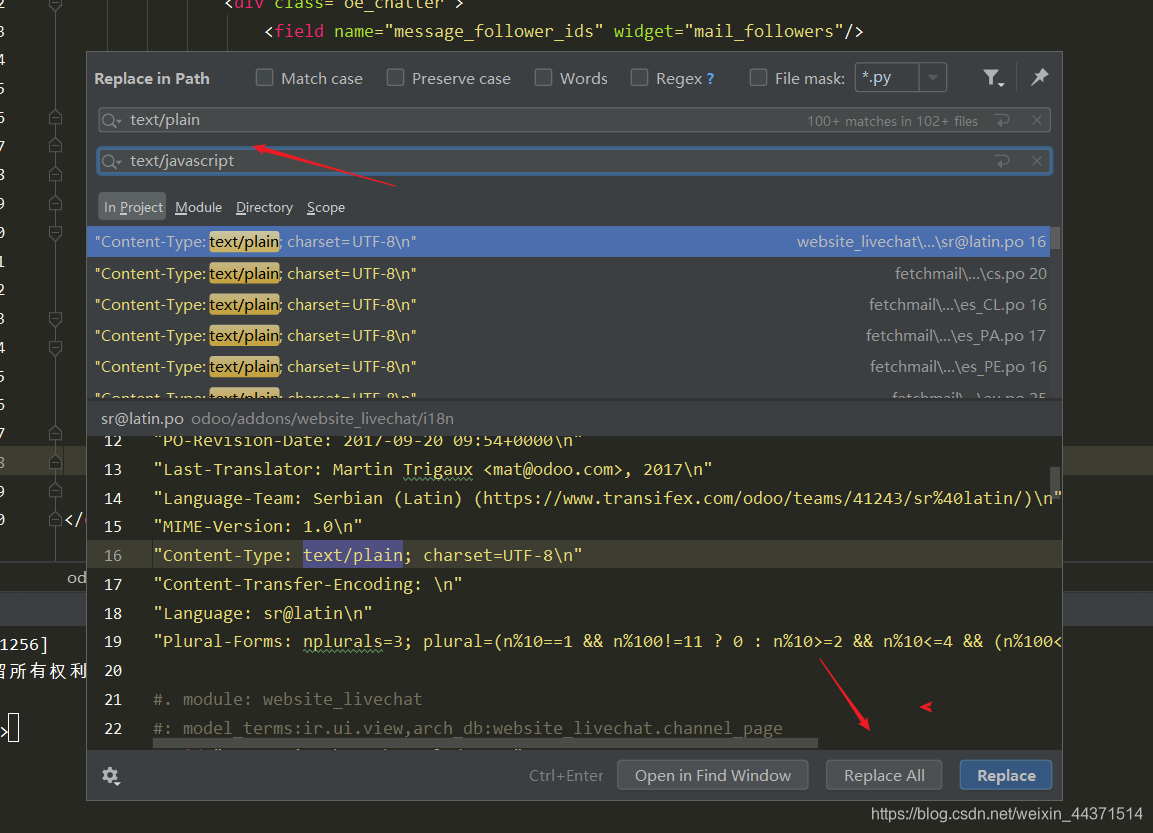Enable the File mask checkbox
The image size is (1153, 833).
(x=757, y=77)
